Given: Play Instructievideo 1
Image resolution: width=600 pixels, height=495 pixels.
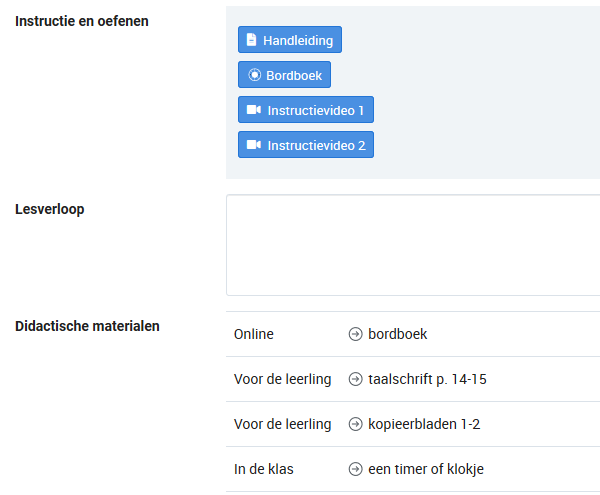Looking at the screenshot, I should tap(306, 110).
